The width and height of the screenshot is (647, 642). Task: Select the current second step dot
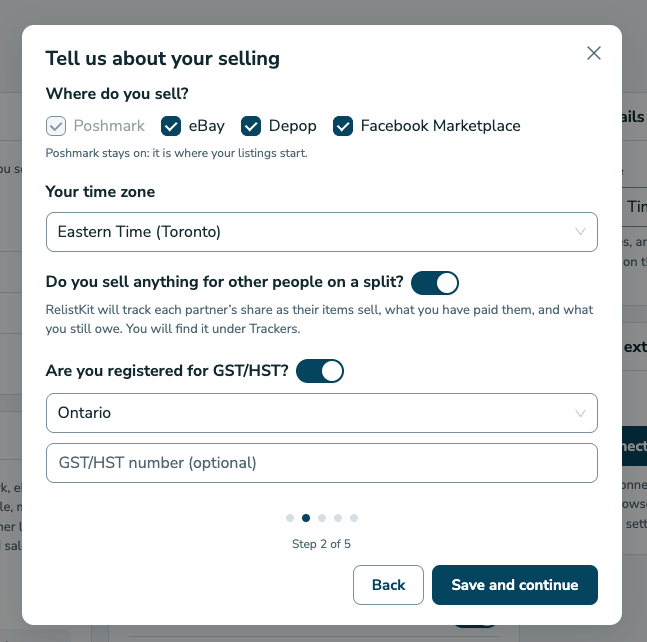(x=306, y=518)
